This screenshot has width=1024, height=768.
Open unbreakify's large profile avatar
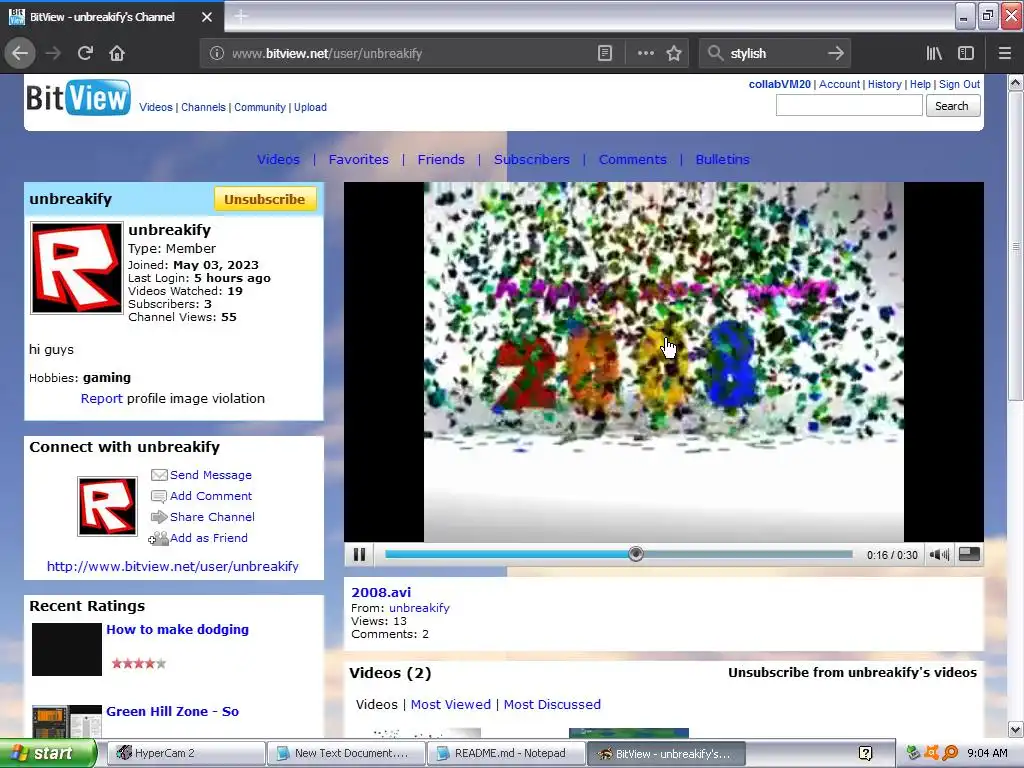point(76,268)
